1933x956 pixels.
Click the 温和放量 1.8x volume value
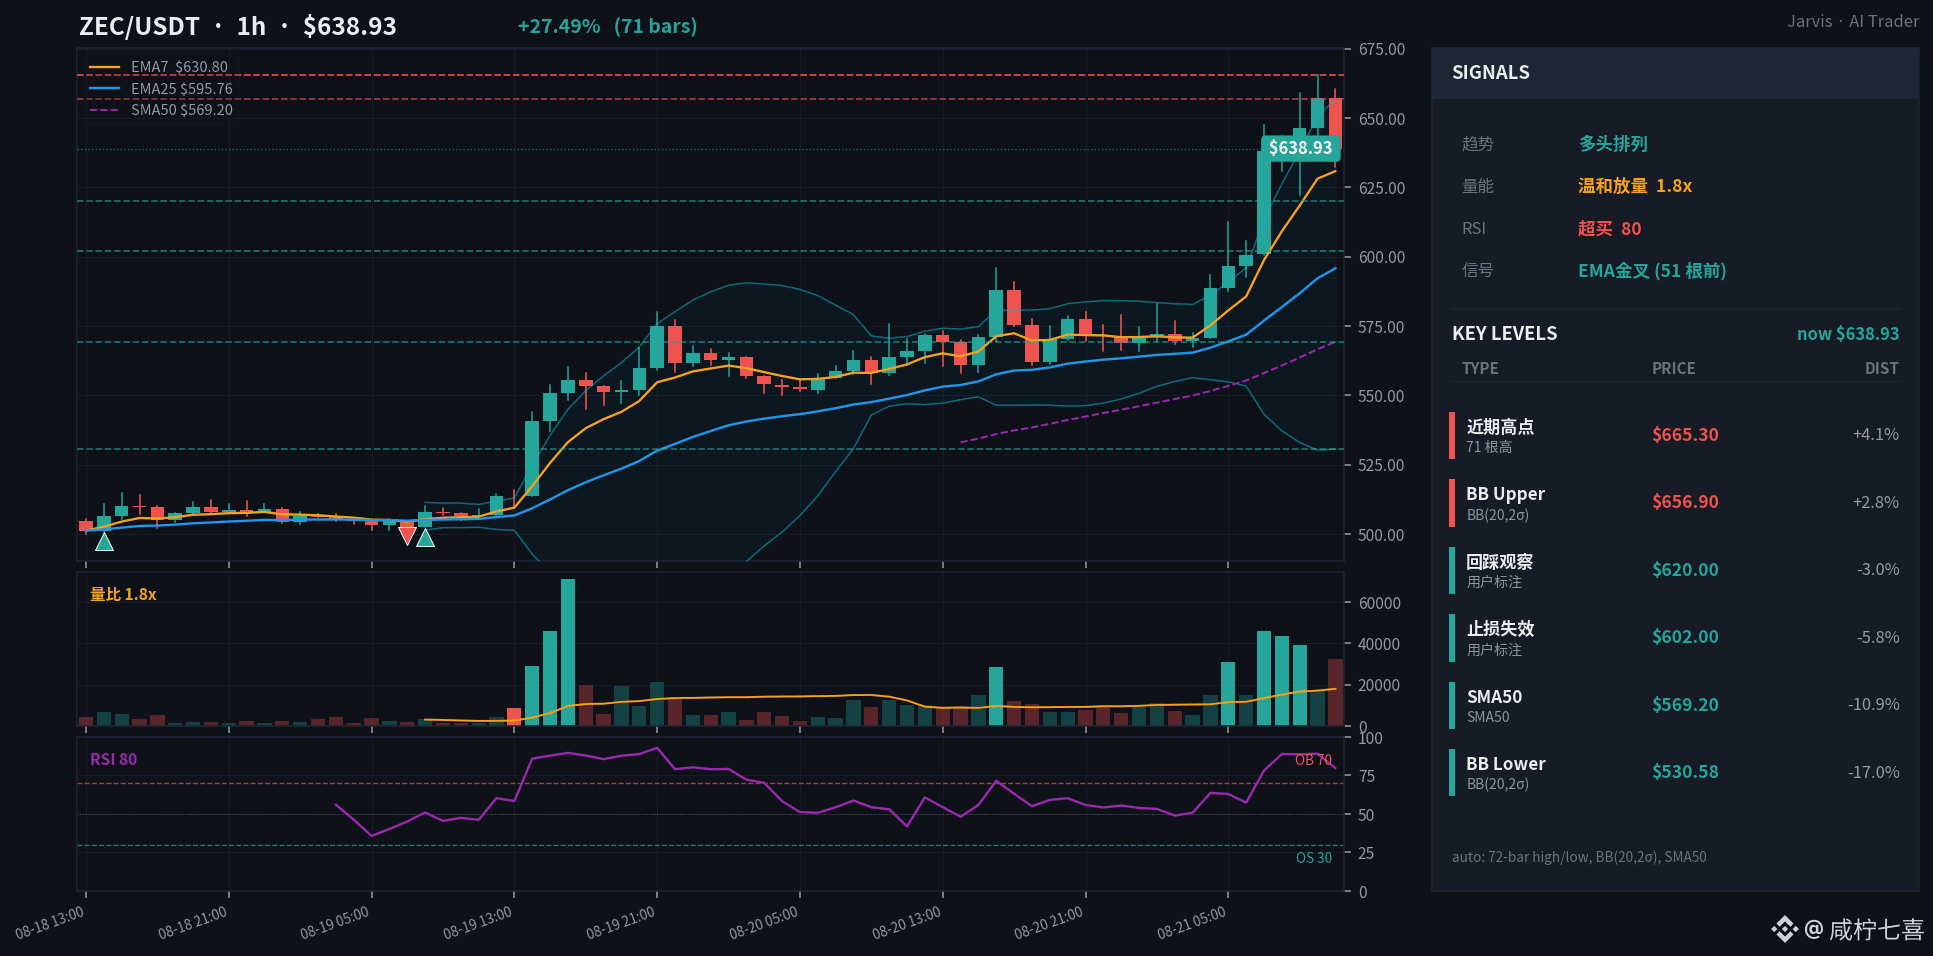[1635, 186]
